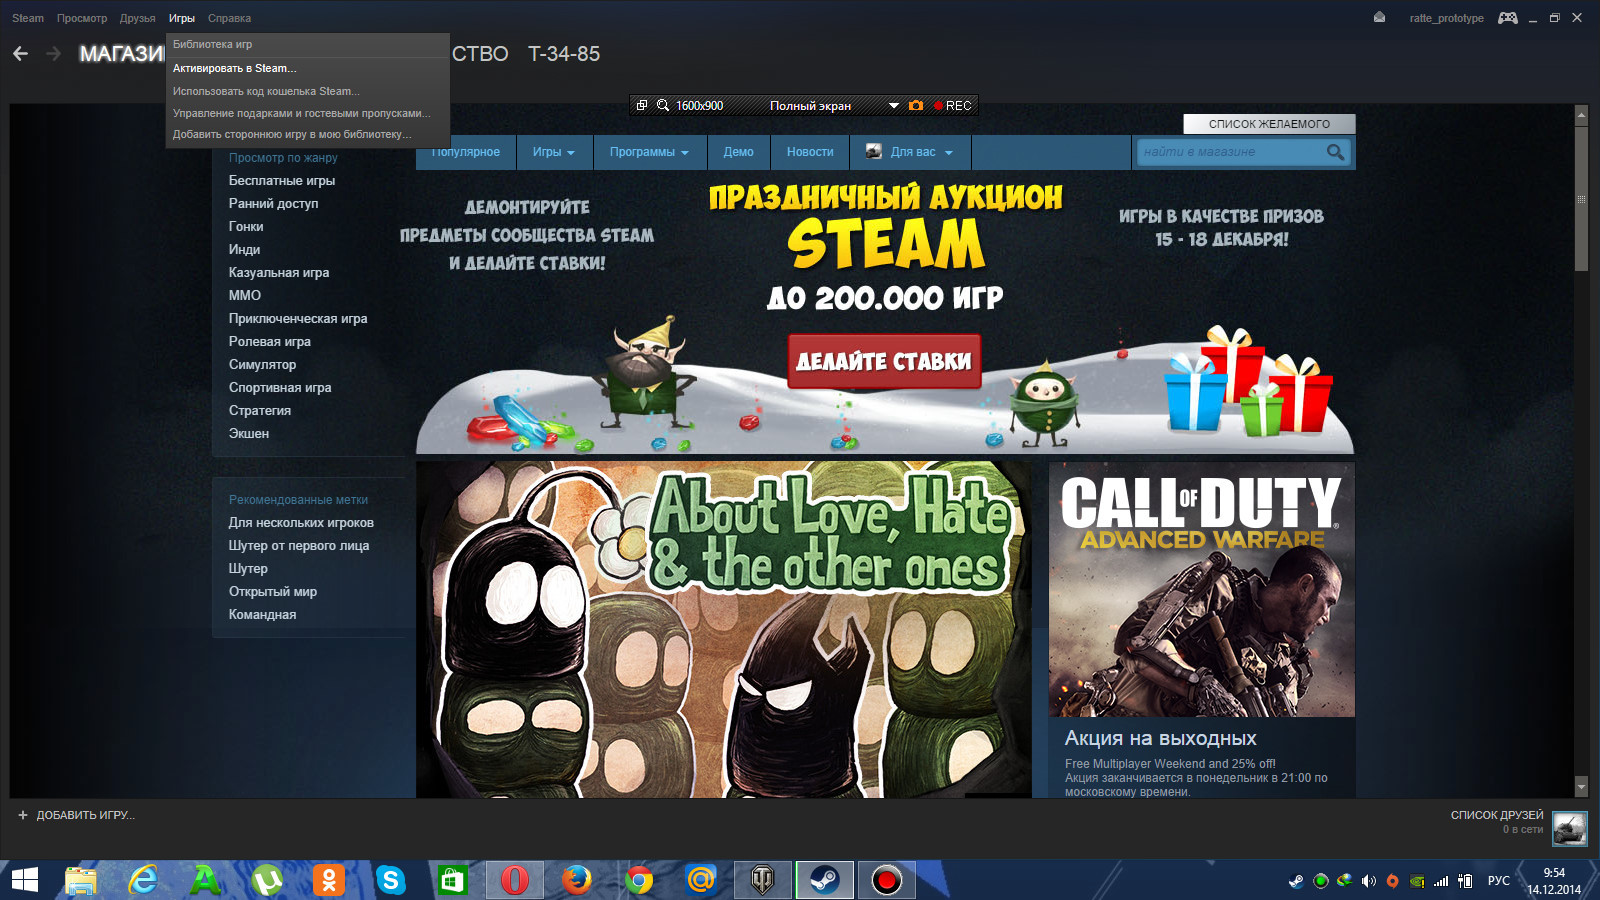Image resolution: width=1600 pixels, height=900 pixels.
Task: Open Skype from the taskbar
Action: point(391,880)
